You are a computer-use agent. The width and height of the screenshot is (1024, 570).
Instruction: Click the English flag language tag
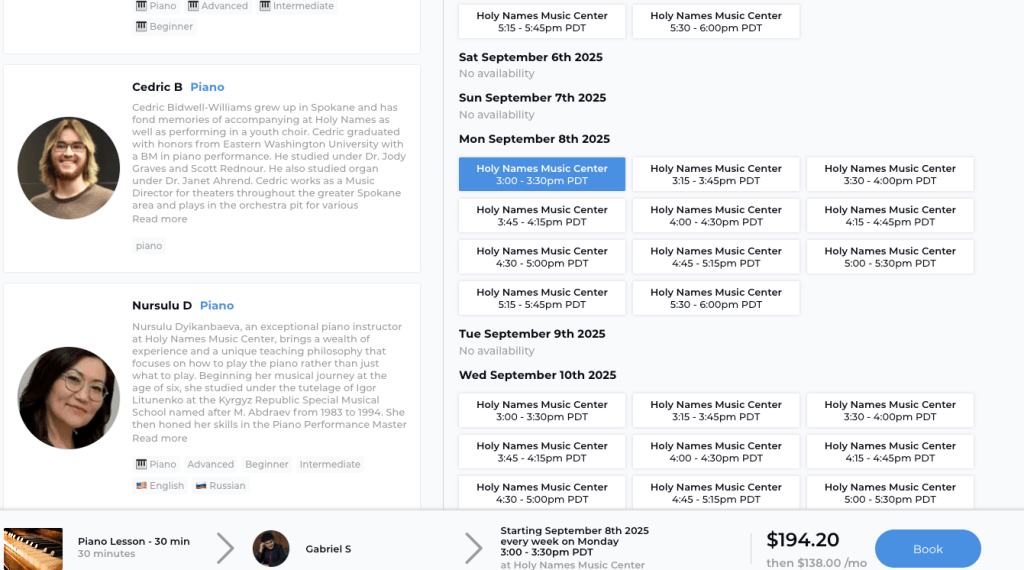[160, 486]
